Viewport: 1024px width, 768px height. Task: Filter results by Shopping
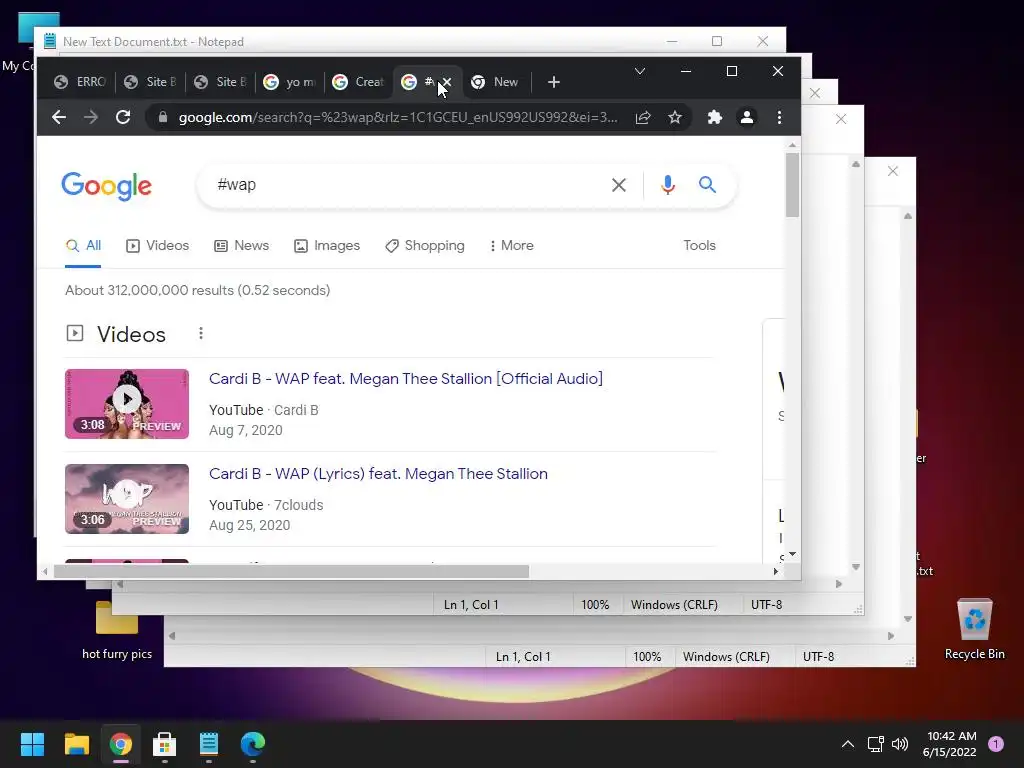tap(425, 246)
